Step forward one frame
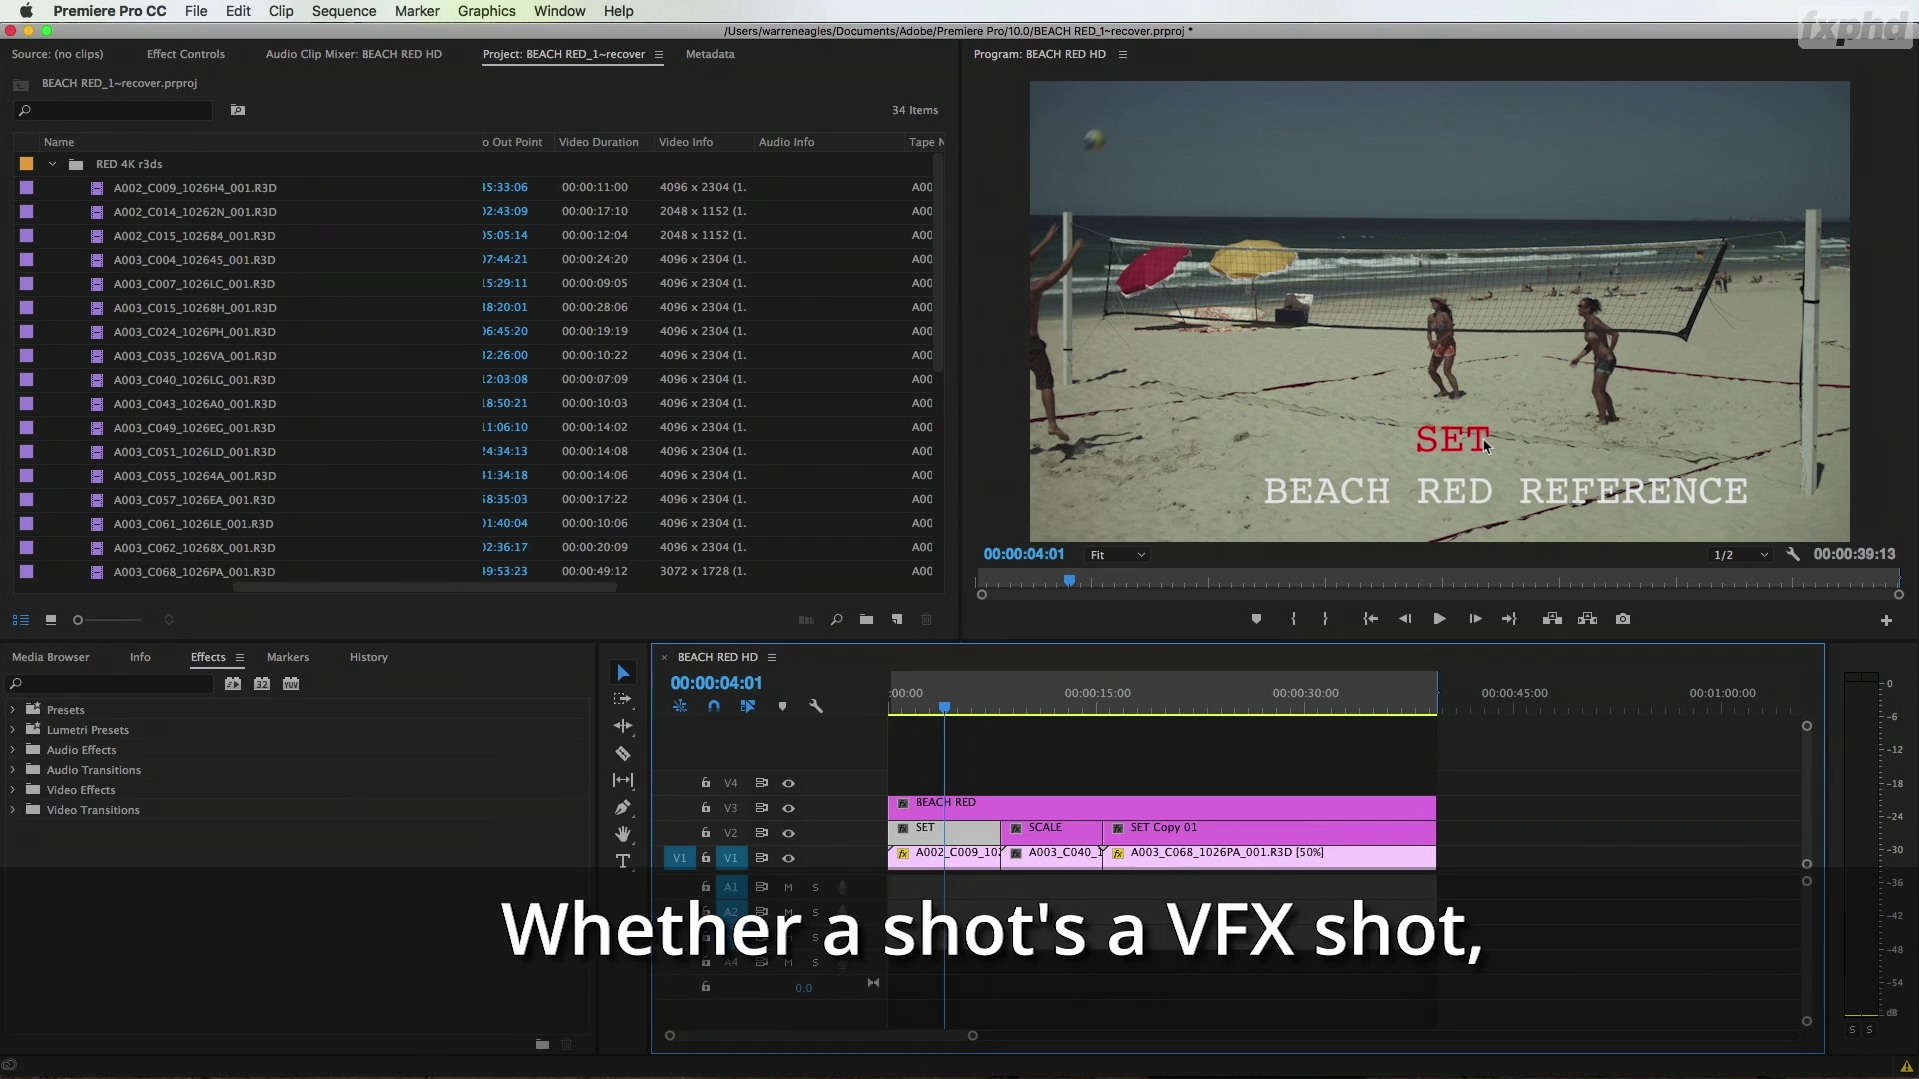This screenshot has width=1919, height=1079. pyautogui.click(x=1475, y=619)
